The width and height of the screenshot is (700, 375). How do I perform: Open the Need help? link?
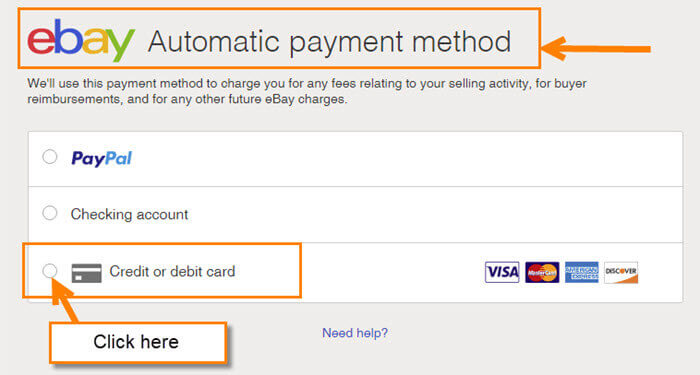tap(355, 333)
